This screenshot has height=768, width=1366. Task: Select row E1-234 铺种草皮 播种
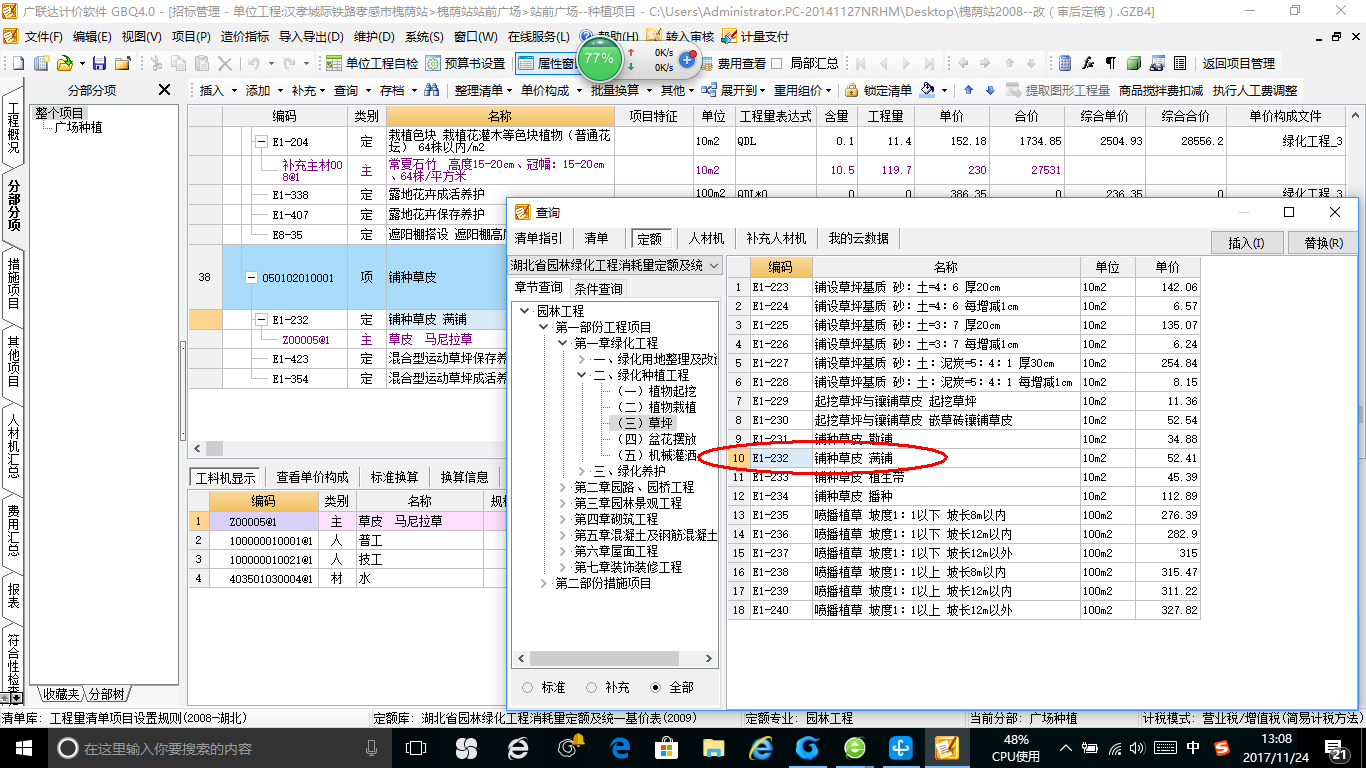964,496
